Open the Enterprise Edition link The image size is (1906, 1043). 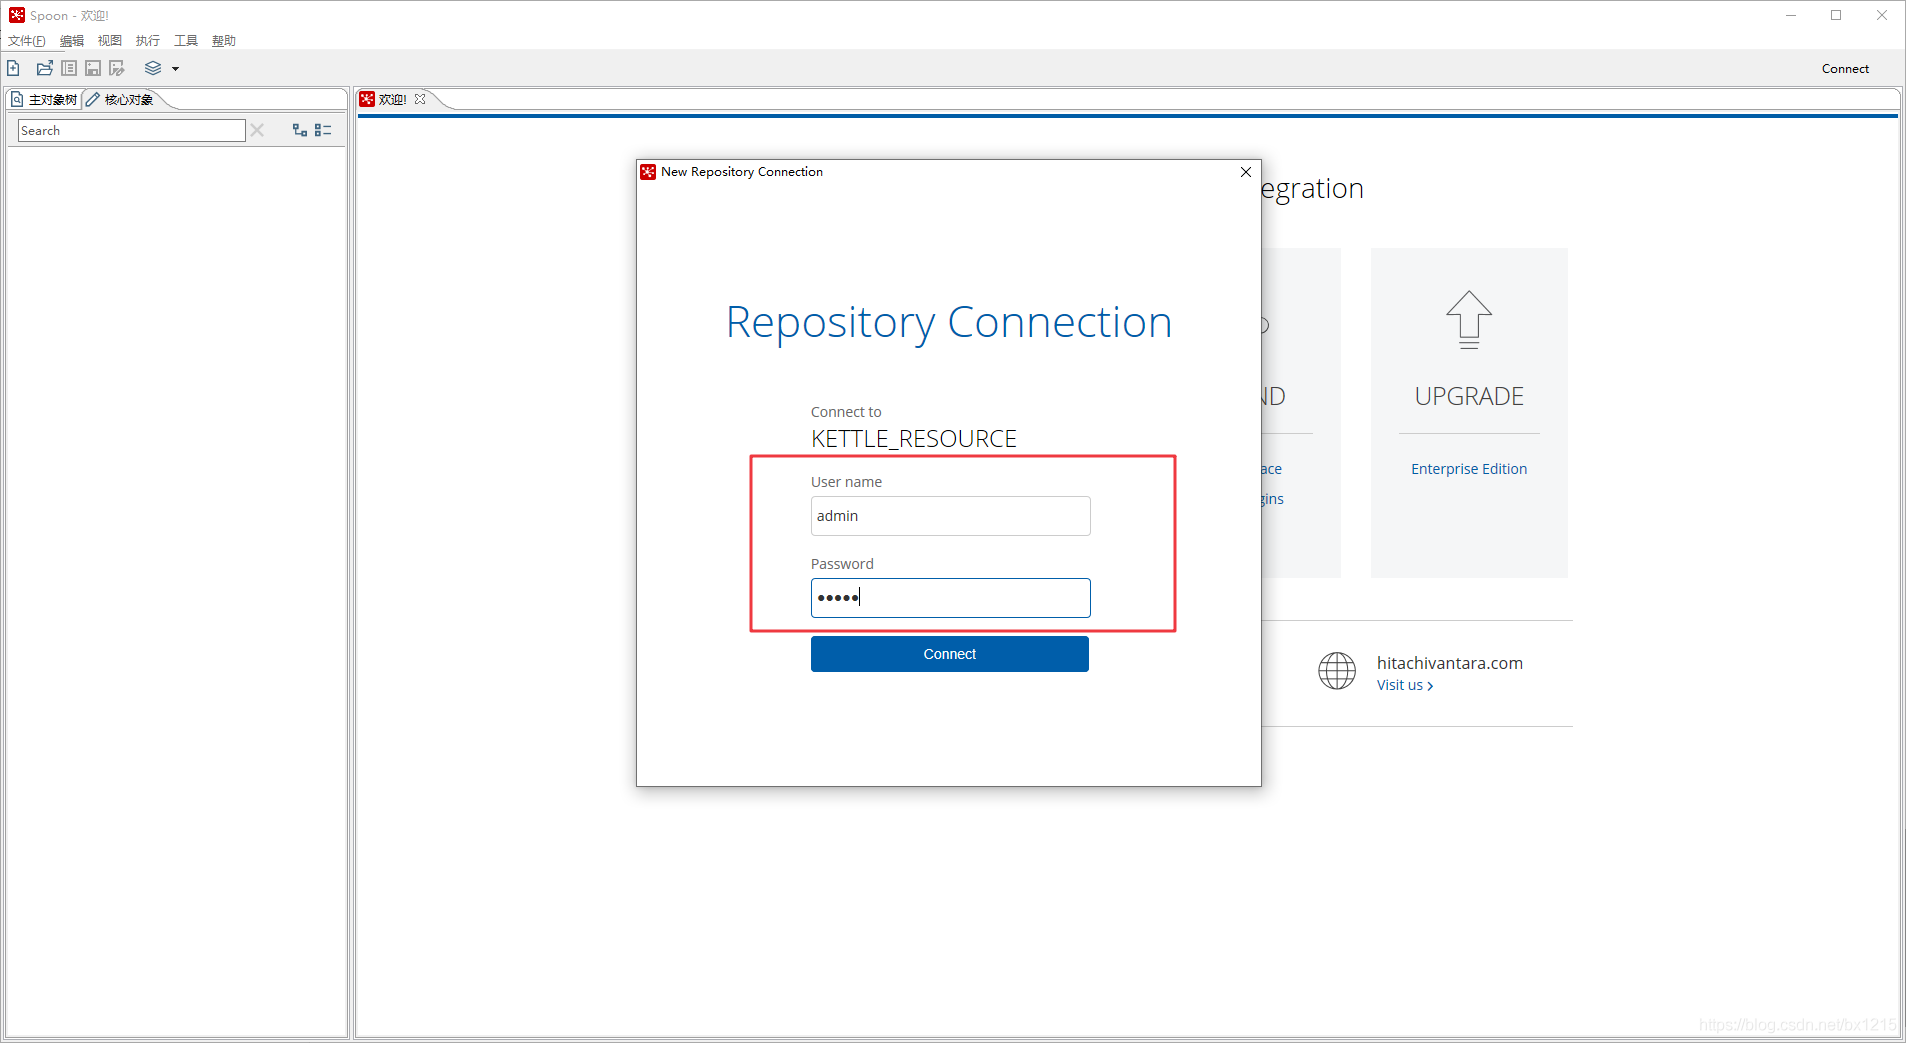[x=1469, y=469]
